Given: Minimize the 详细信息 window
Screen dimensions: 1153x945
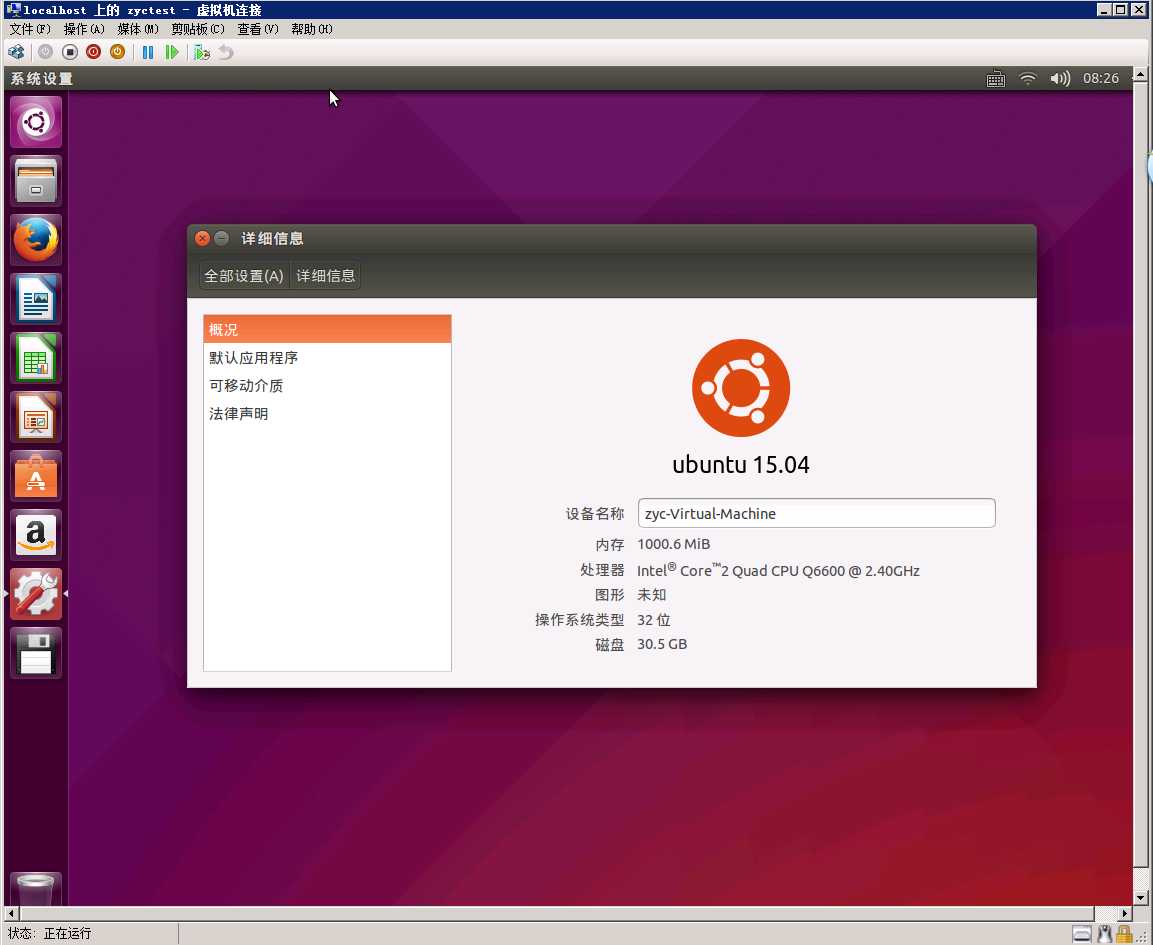Looking at the screenshot, I should point(221,238).
